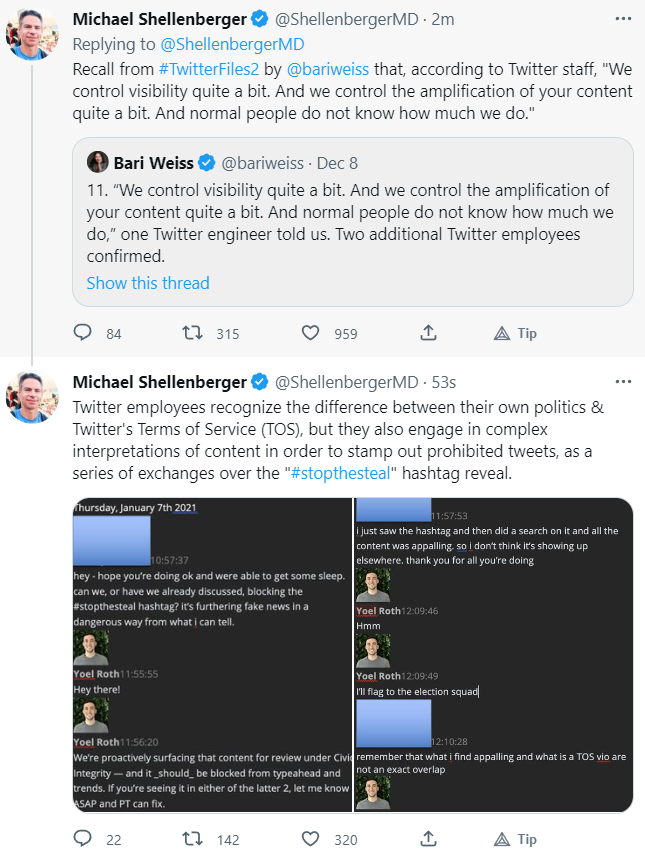Share the first tweet via share icon
Viewport: 645px width, 855px height.
(427, 333)
